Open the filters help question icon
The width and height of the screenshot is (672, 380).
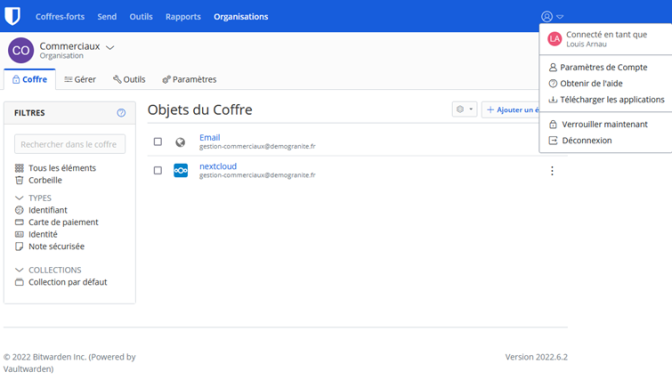[x=121, y=113]
